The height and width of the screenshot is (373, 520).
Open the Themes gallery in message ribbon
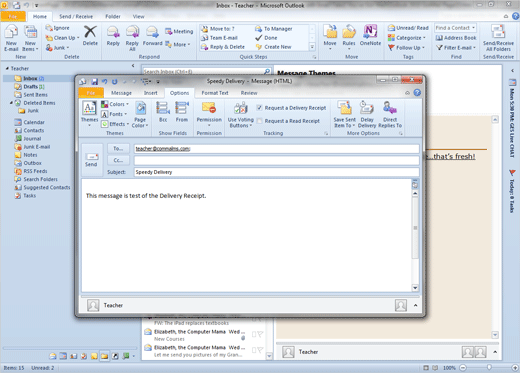(89, 114)
